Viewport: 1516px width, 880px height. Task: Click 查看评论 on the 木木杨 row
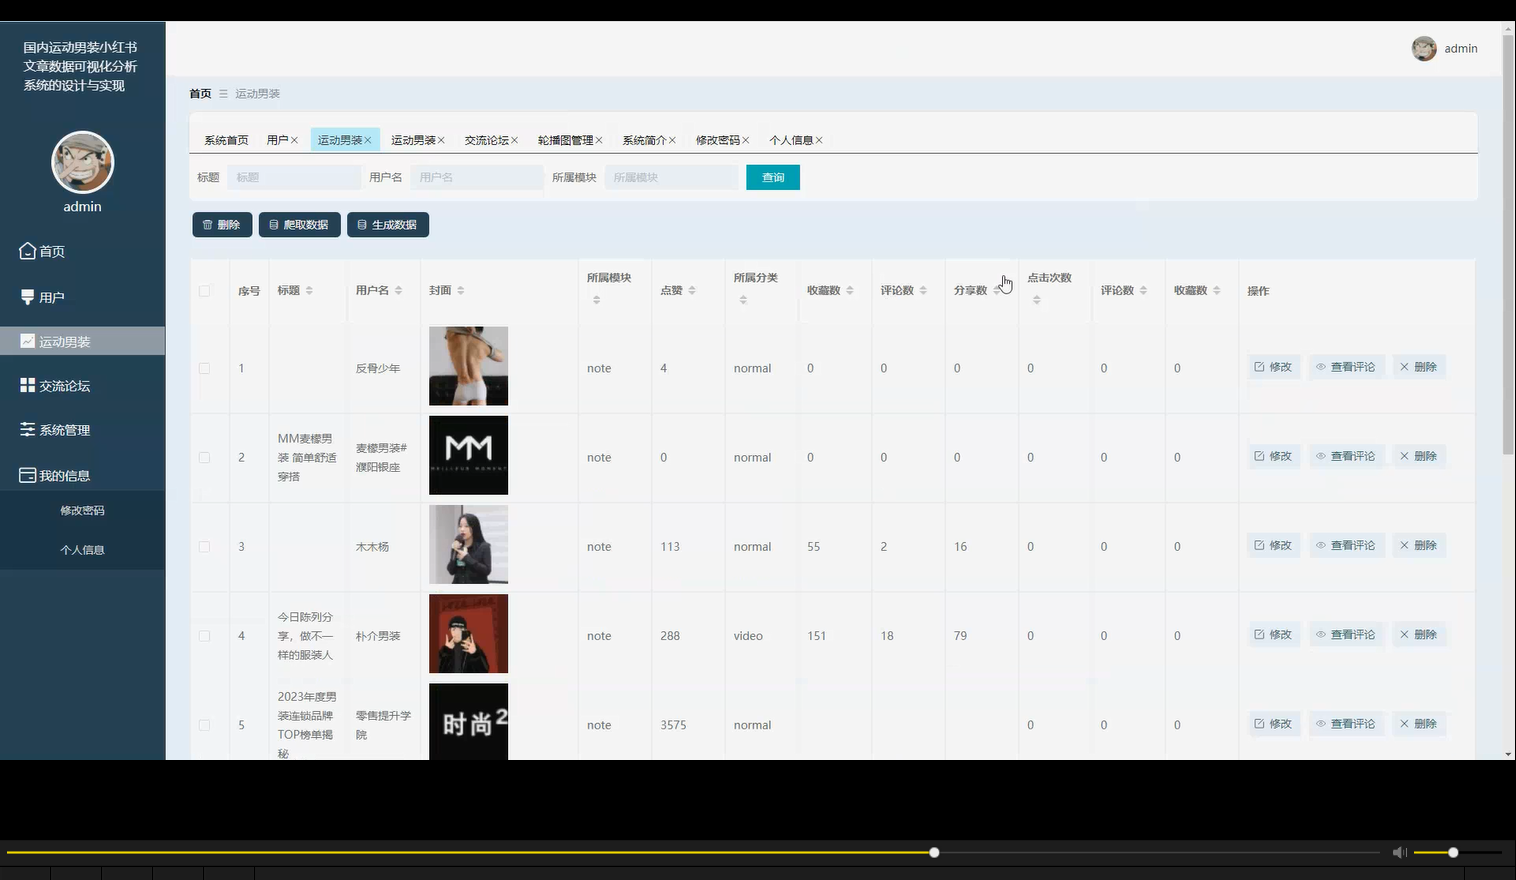tap(1346, 545)
